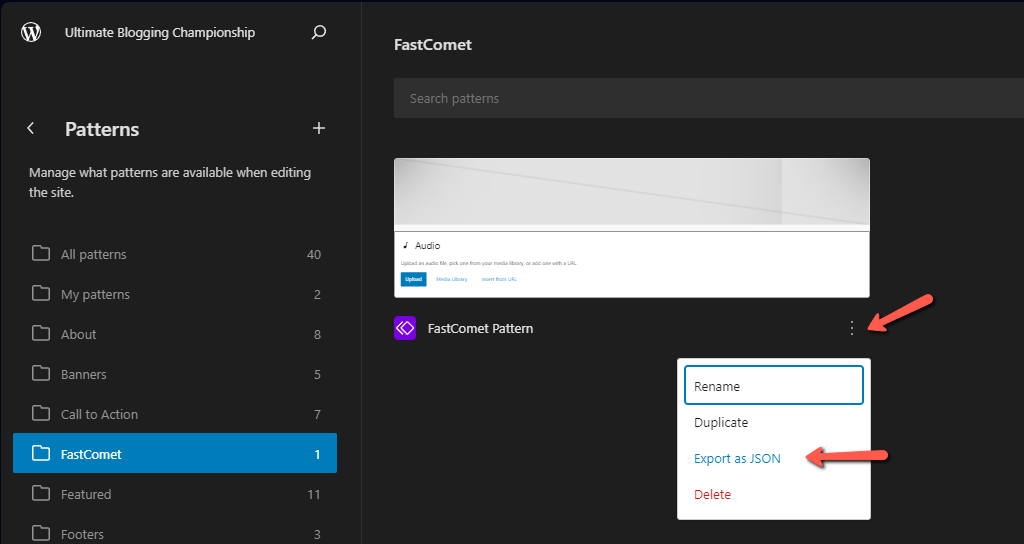Open the three-dot actions menu for FastComet Pattern
1024x544 pixels.
click(851, 328)
